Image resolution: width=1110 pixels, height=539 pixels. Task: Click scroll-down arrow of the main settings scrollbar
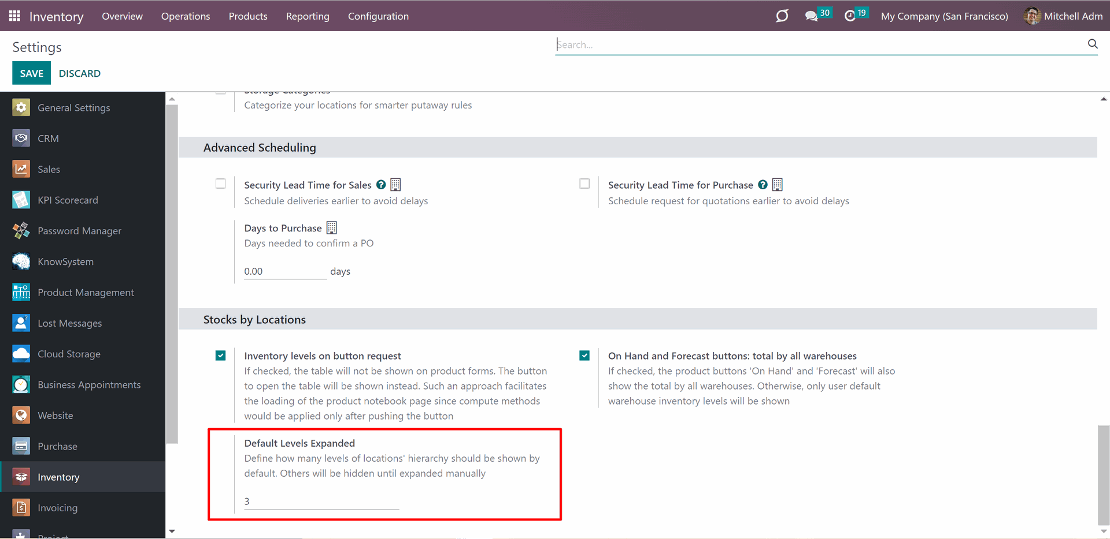[x=1103, y=532]
